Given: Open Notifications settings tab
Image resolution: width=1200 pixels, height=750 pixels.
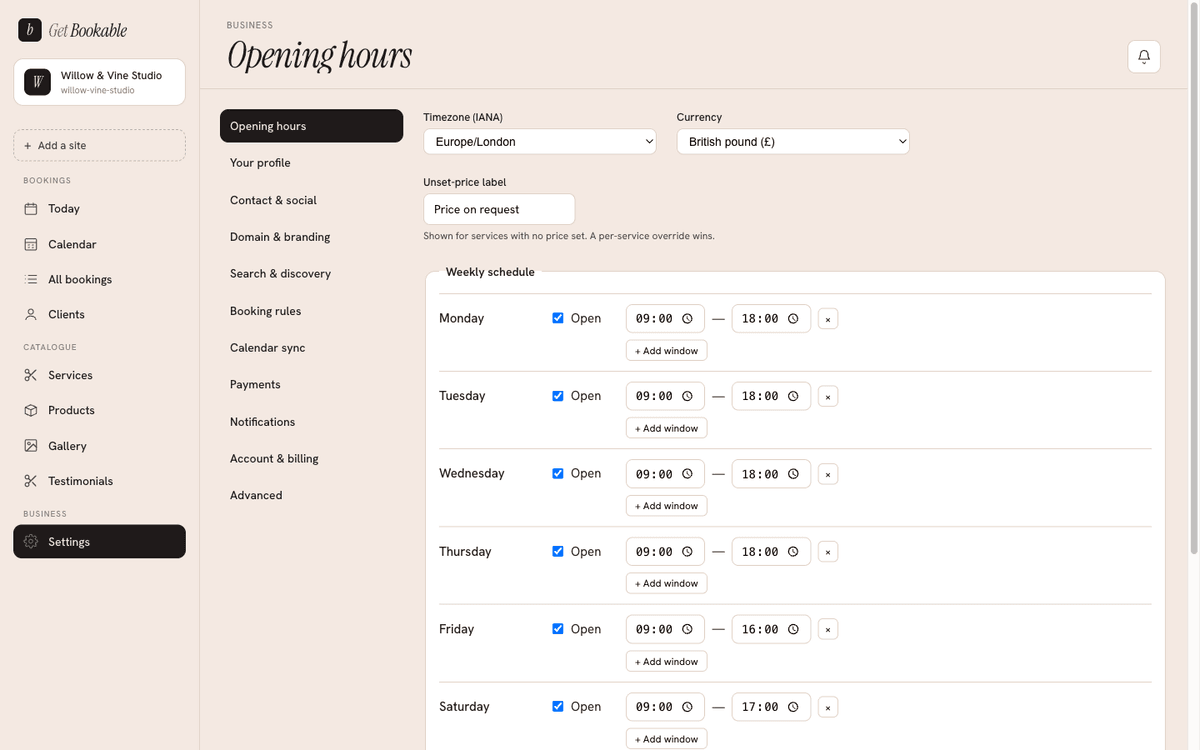Looking at the screenshot, I should 311,422.
